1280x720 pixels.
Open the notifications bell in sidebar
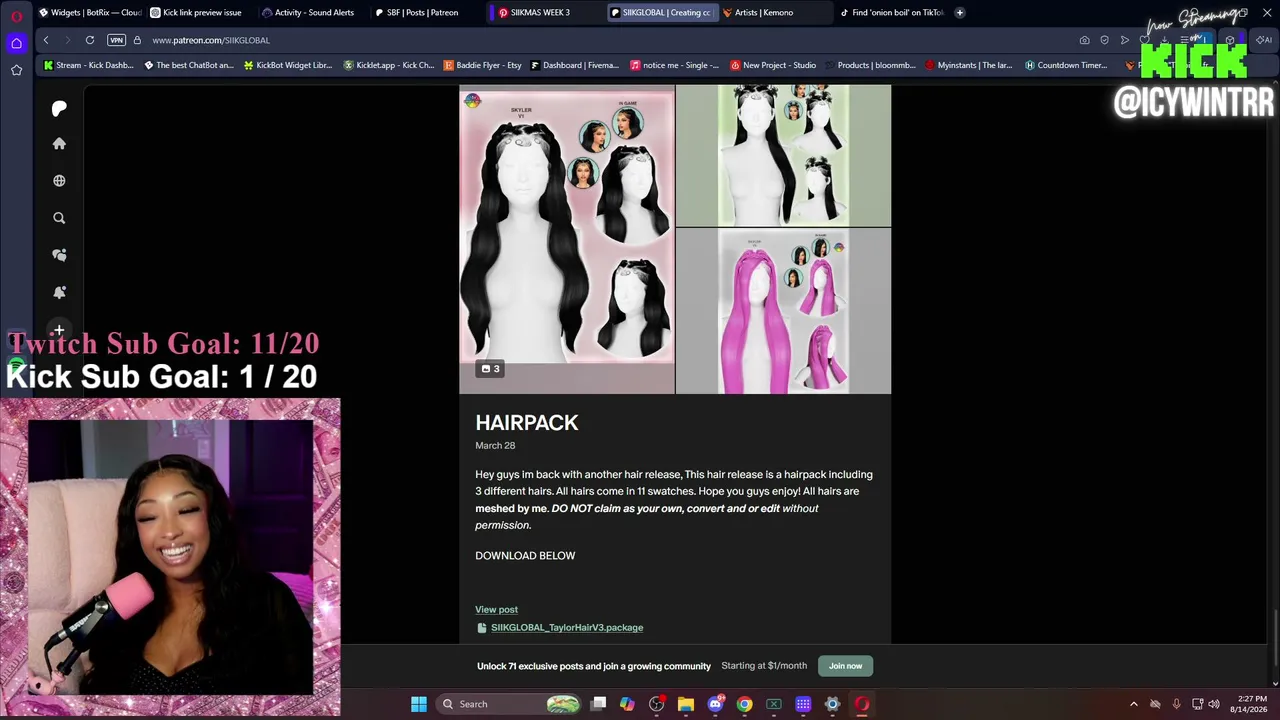59,292
